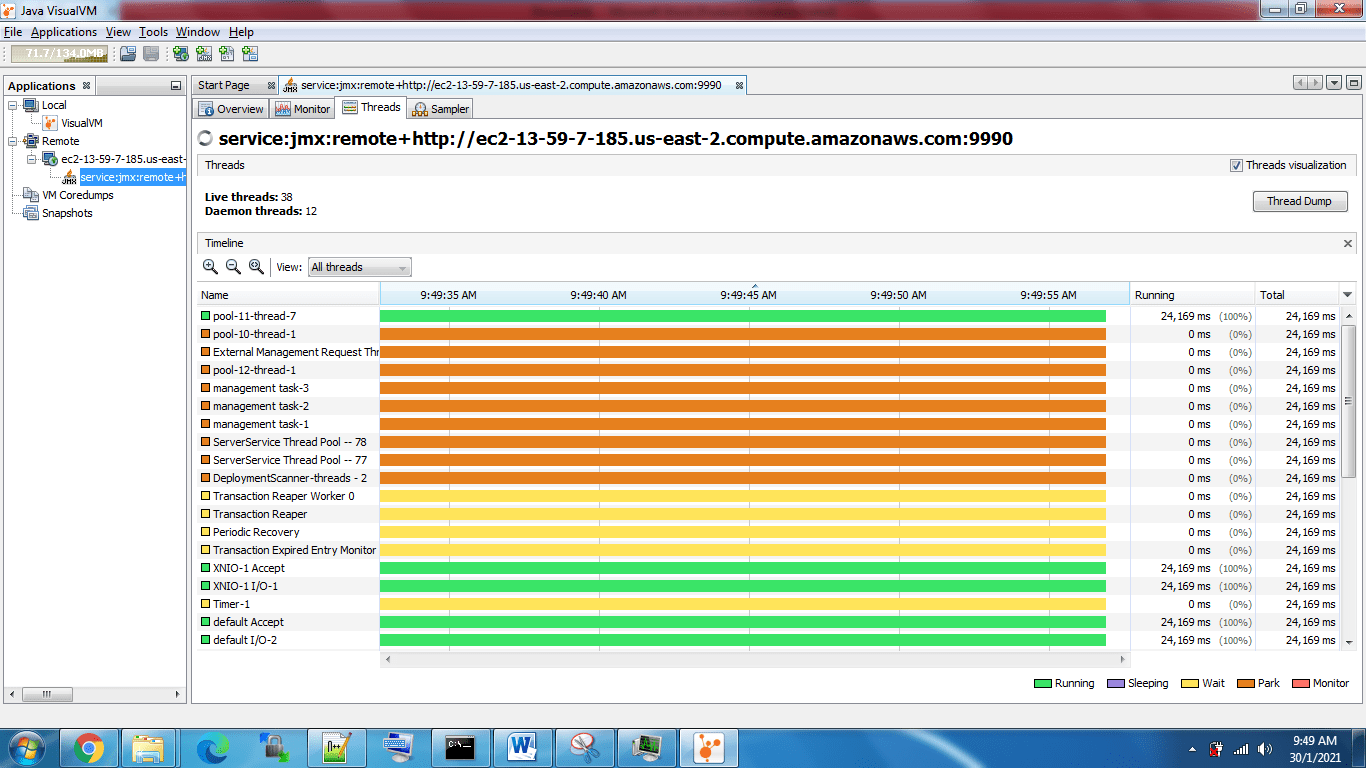Open the Add JMX Connection icon

[205, 55]
